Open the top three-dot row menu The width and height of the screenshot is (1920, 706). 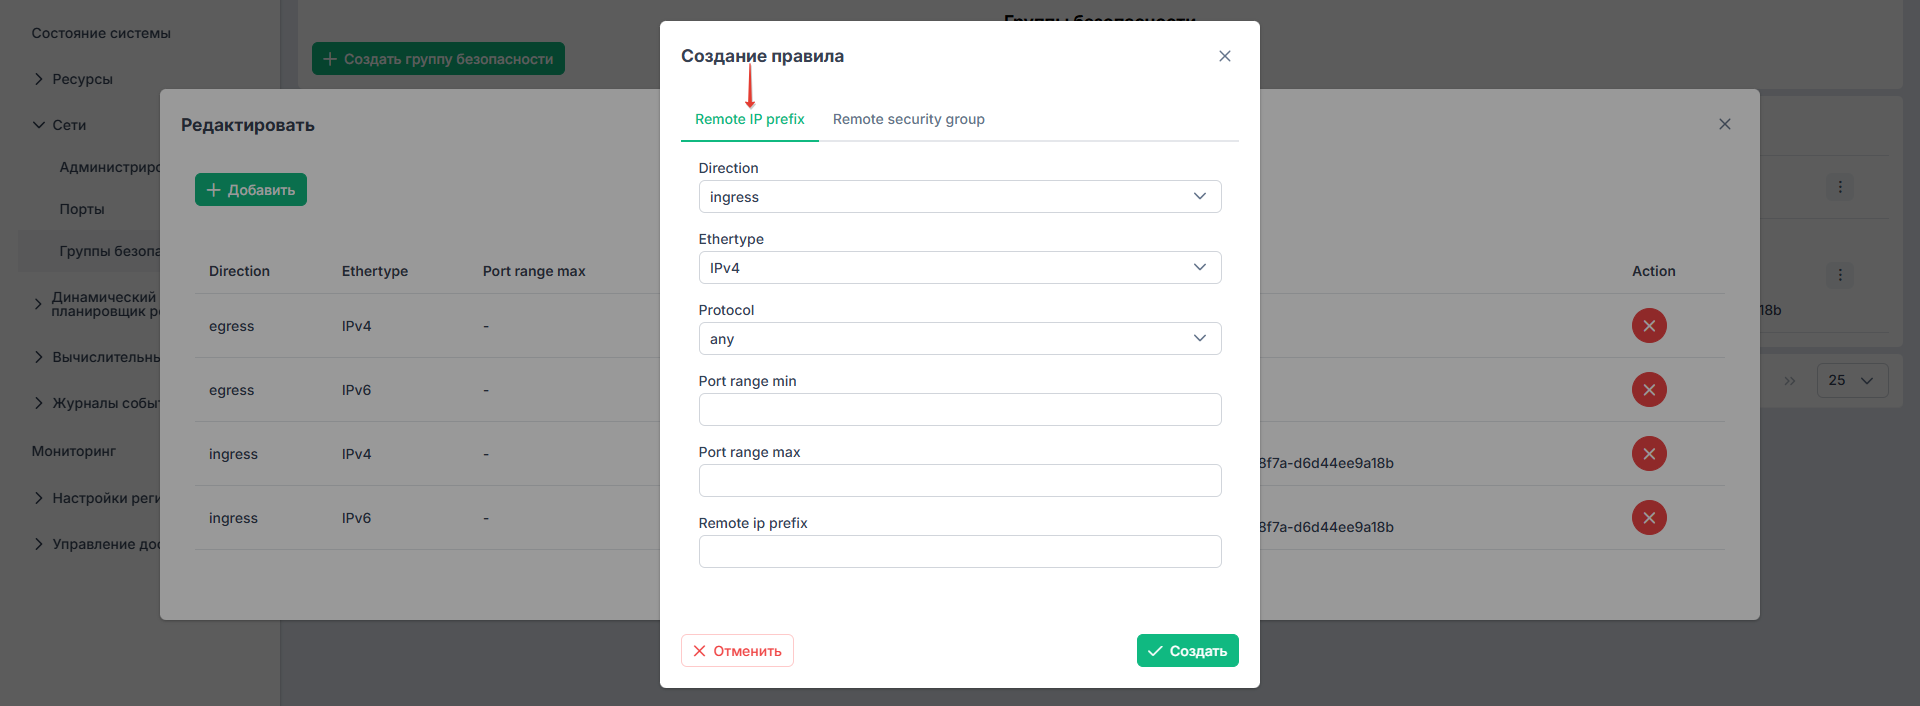[x=1840, y=187]
